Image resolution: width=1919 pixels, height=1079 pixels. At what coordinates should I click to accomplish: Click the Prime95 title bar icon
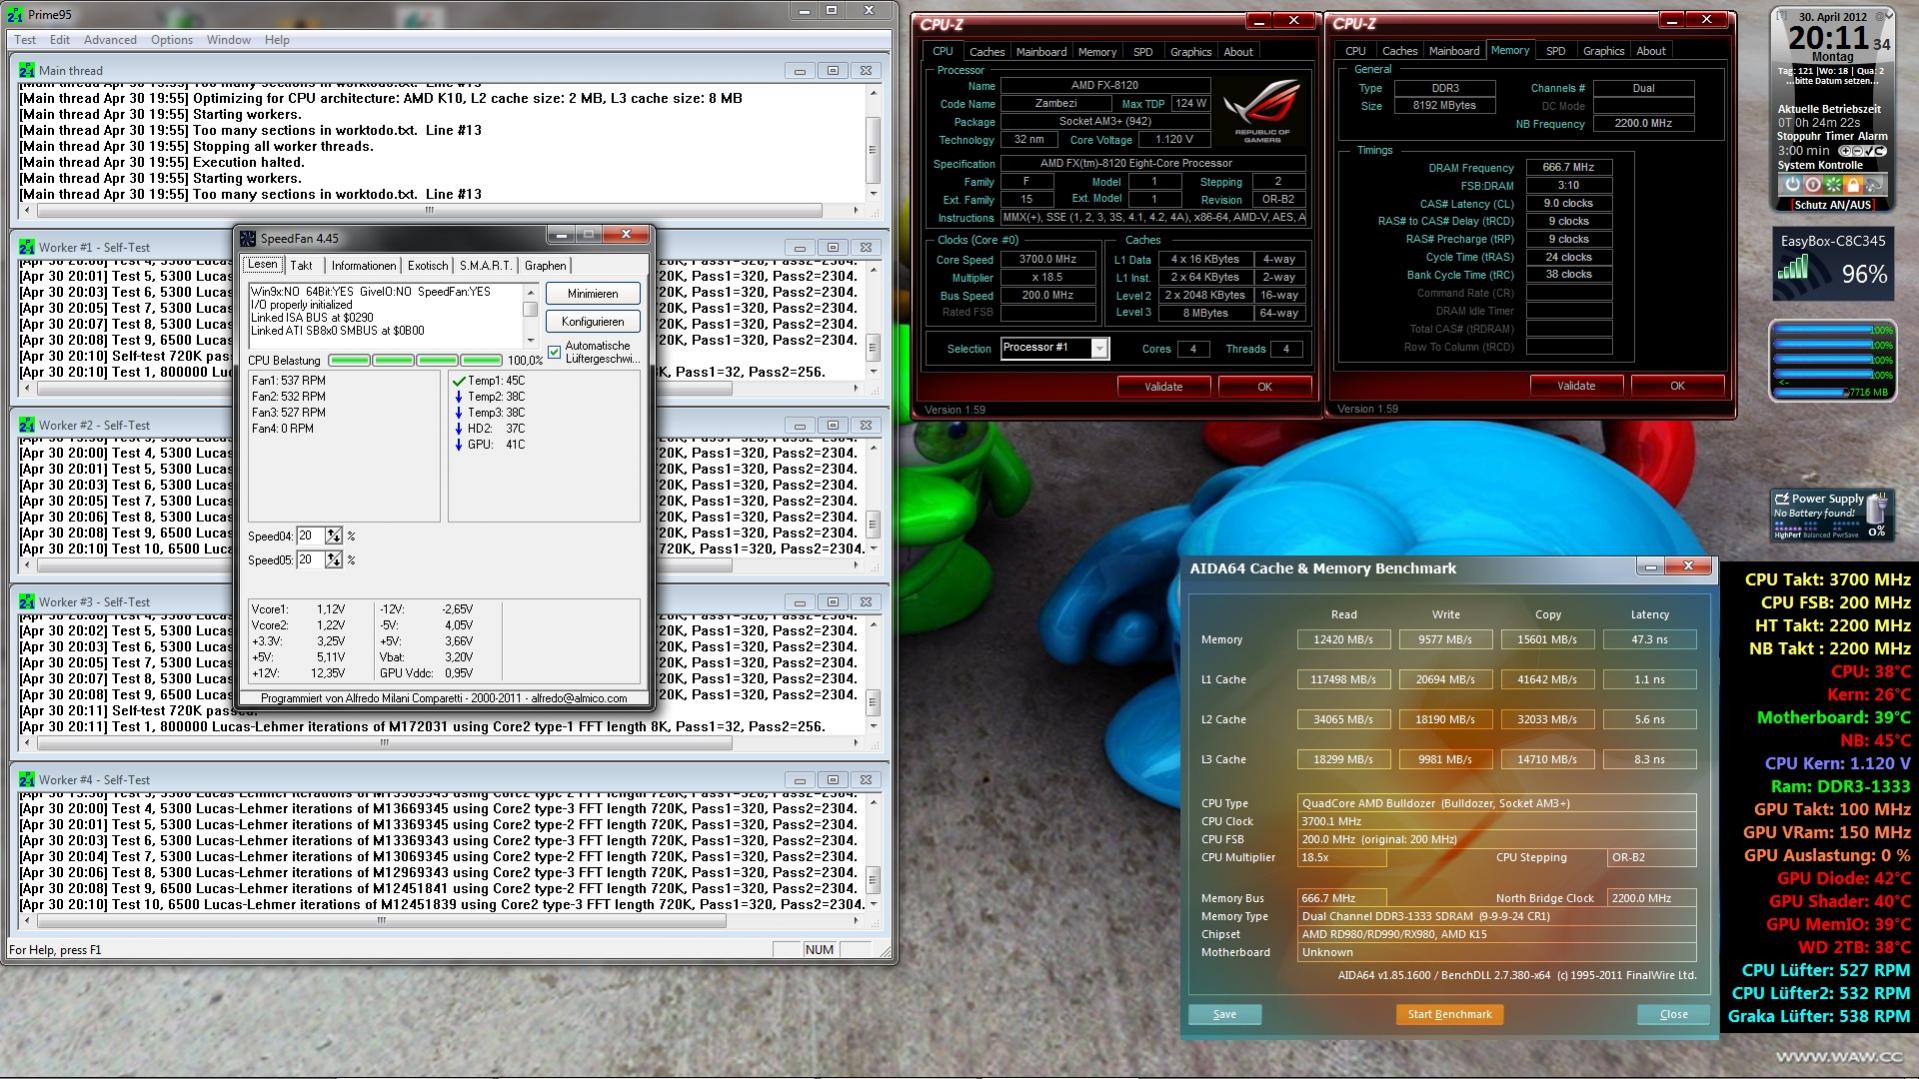[15, 15]
